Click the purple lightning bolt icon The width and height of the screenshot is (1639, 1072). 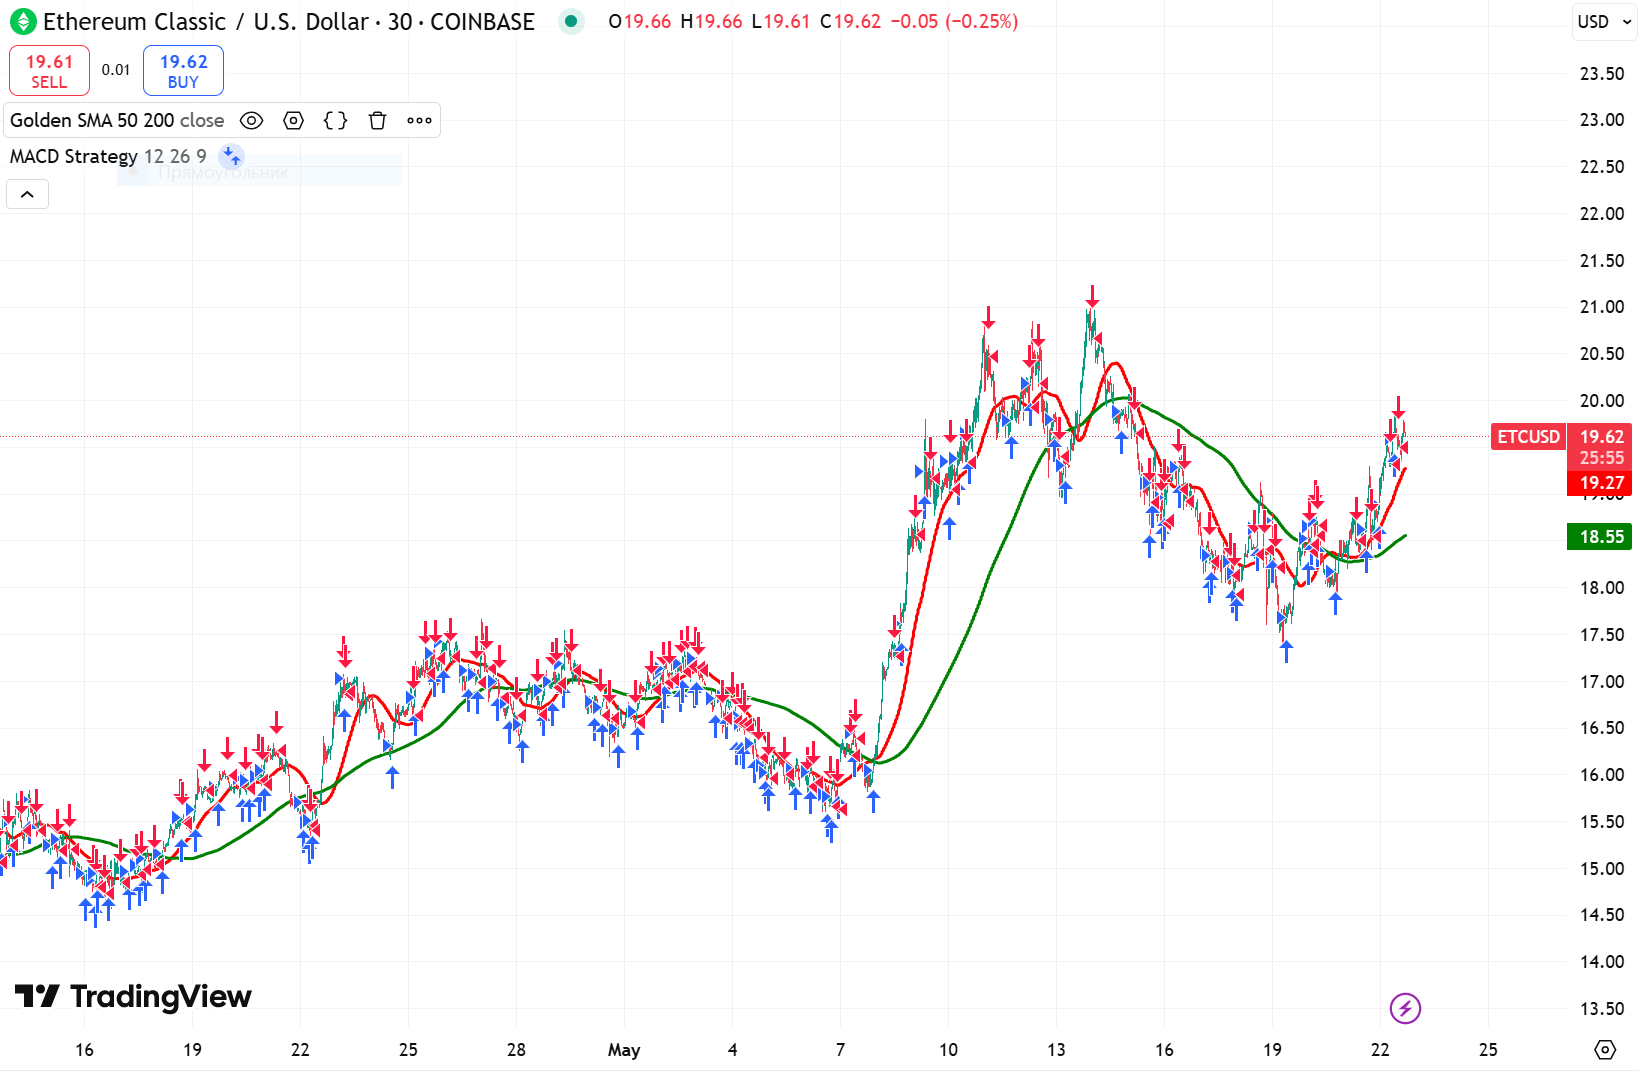(x=1405, y=1008)
